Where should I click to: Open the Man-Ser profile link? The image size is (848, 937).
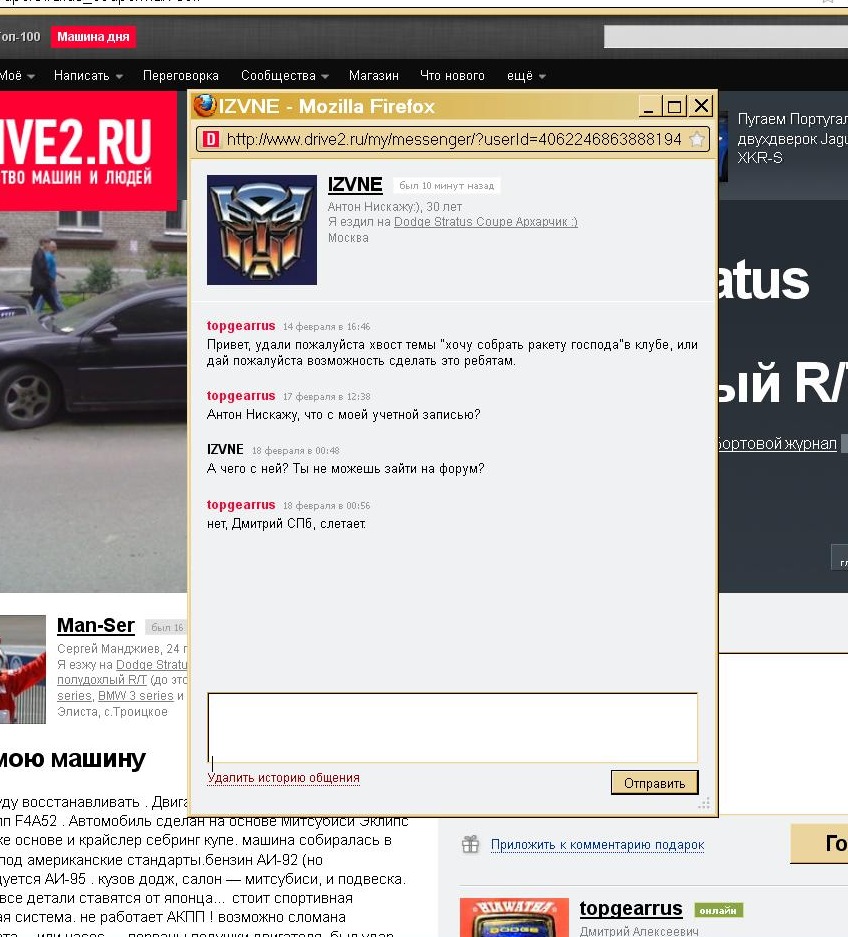96,625
